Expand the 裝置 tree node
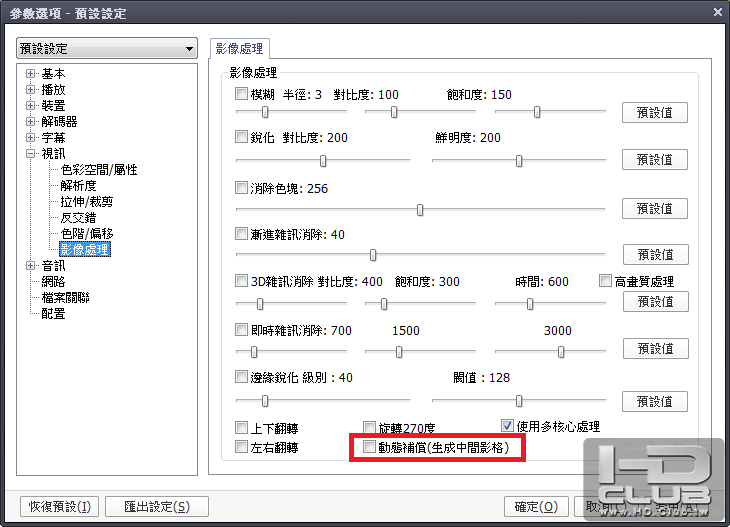 click(x=30, y=106)
